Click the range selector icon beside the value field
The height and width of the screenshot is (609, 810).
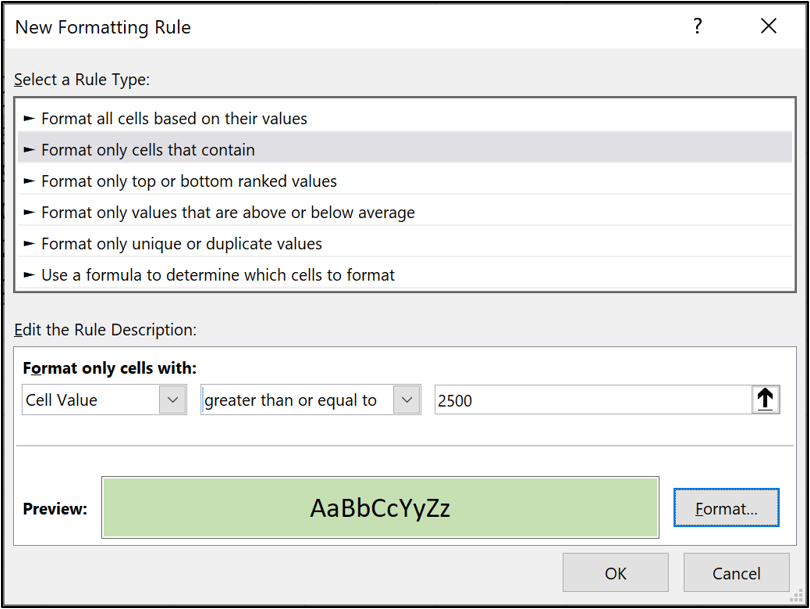(x=765, y=399)
